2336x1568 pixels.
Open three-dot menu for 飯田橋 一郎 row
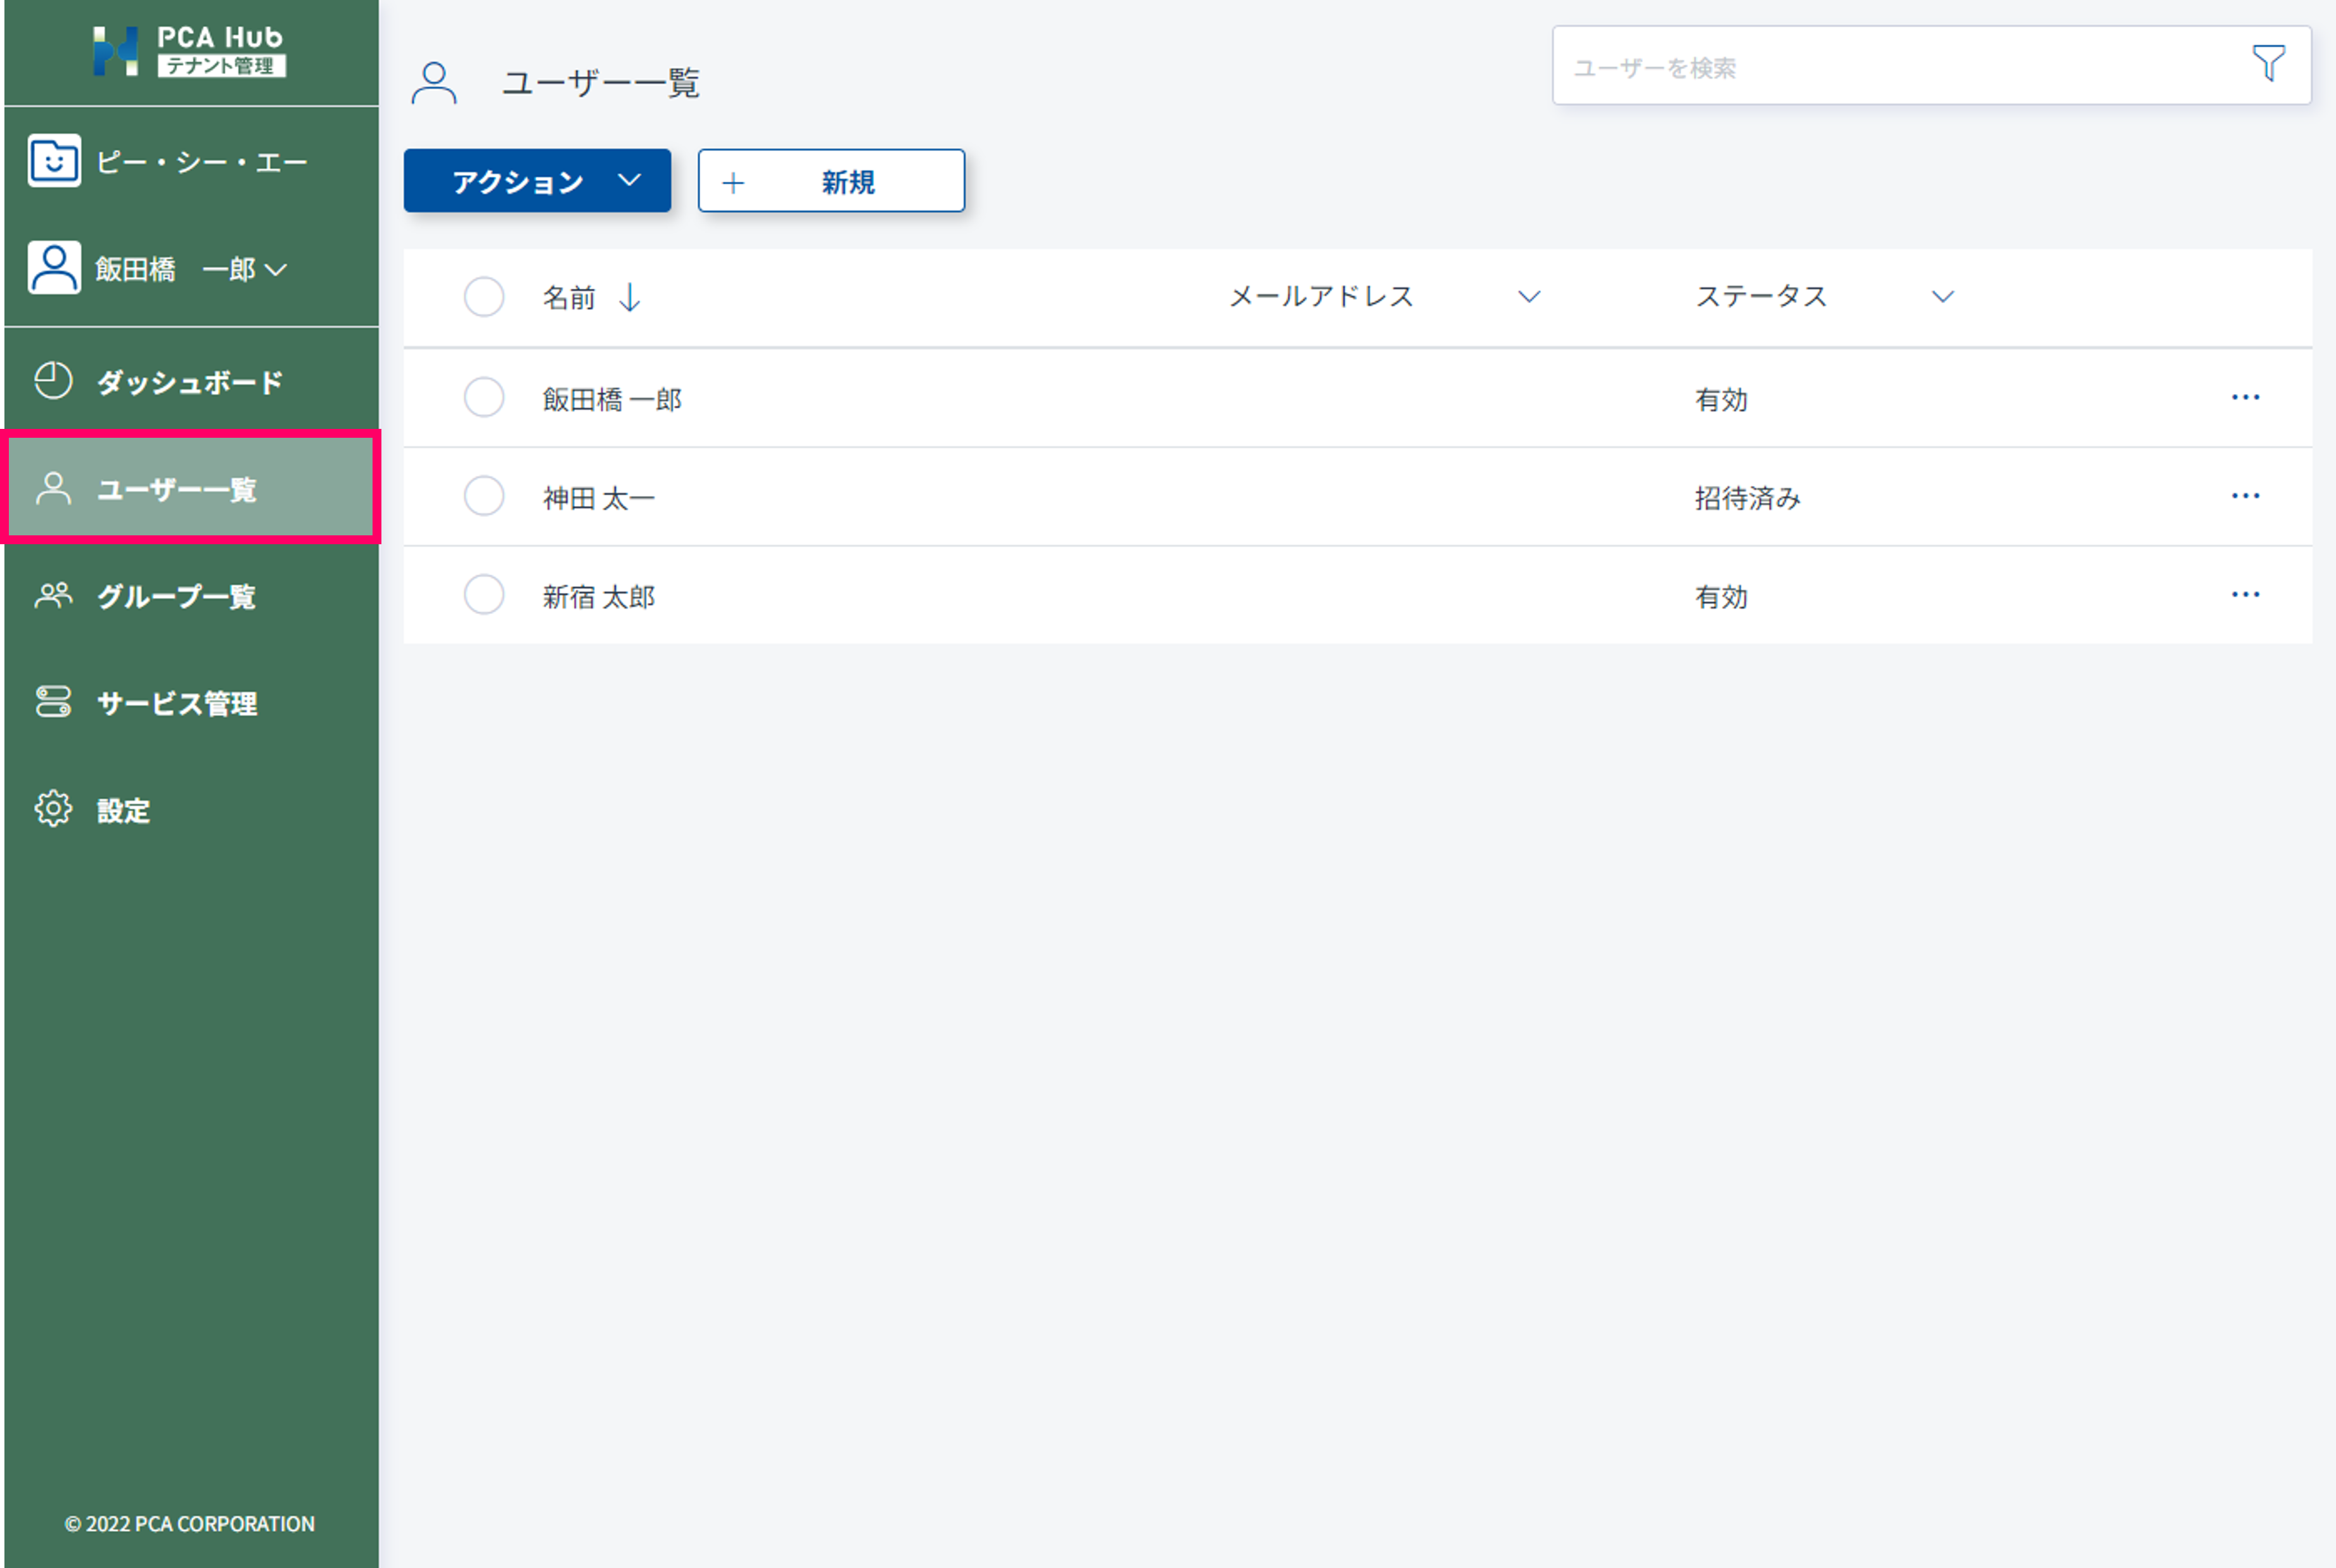pos(2245,398)
